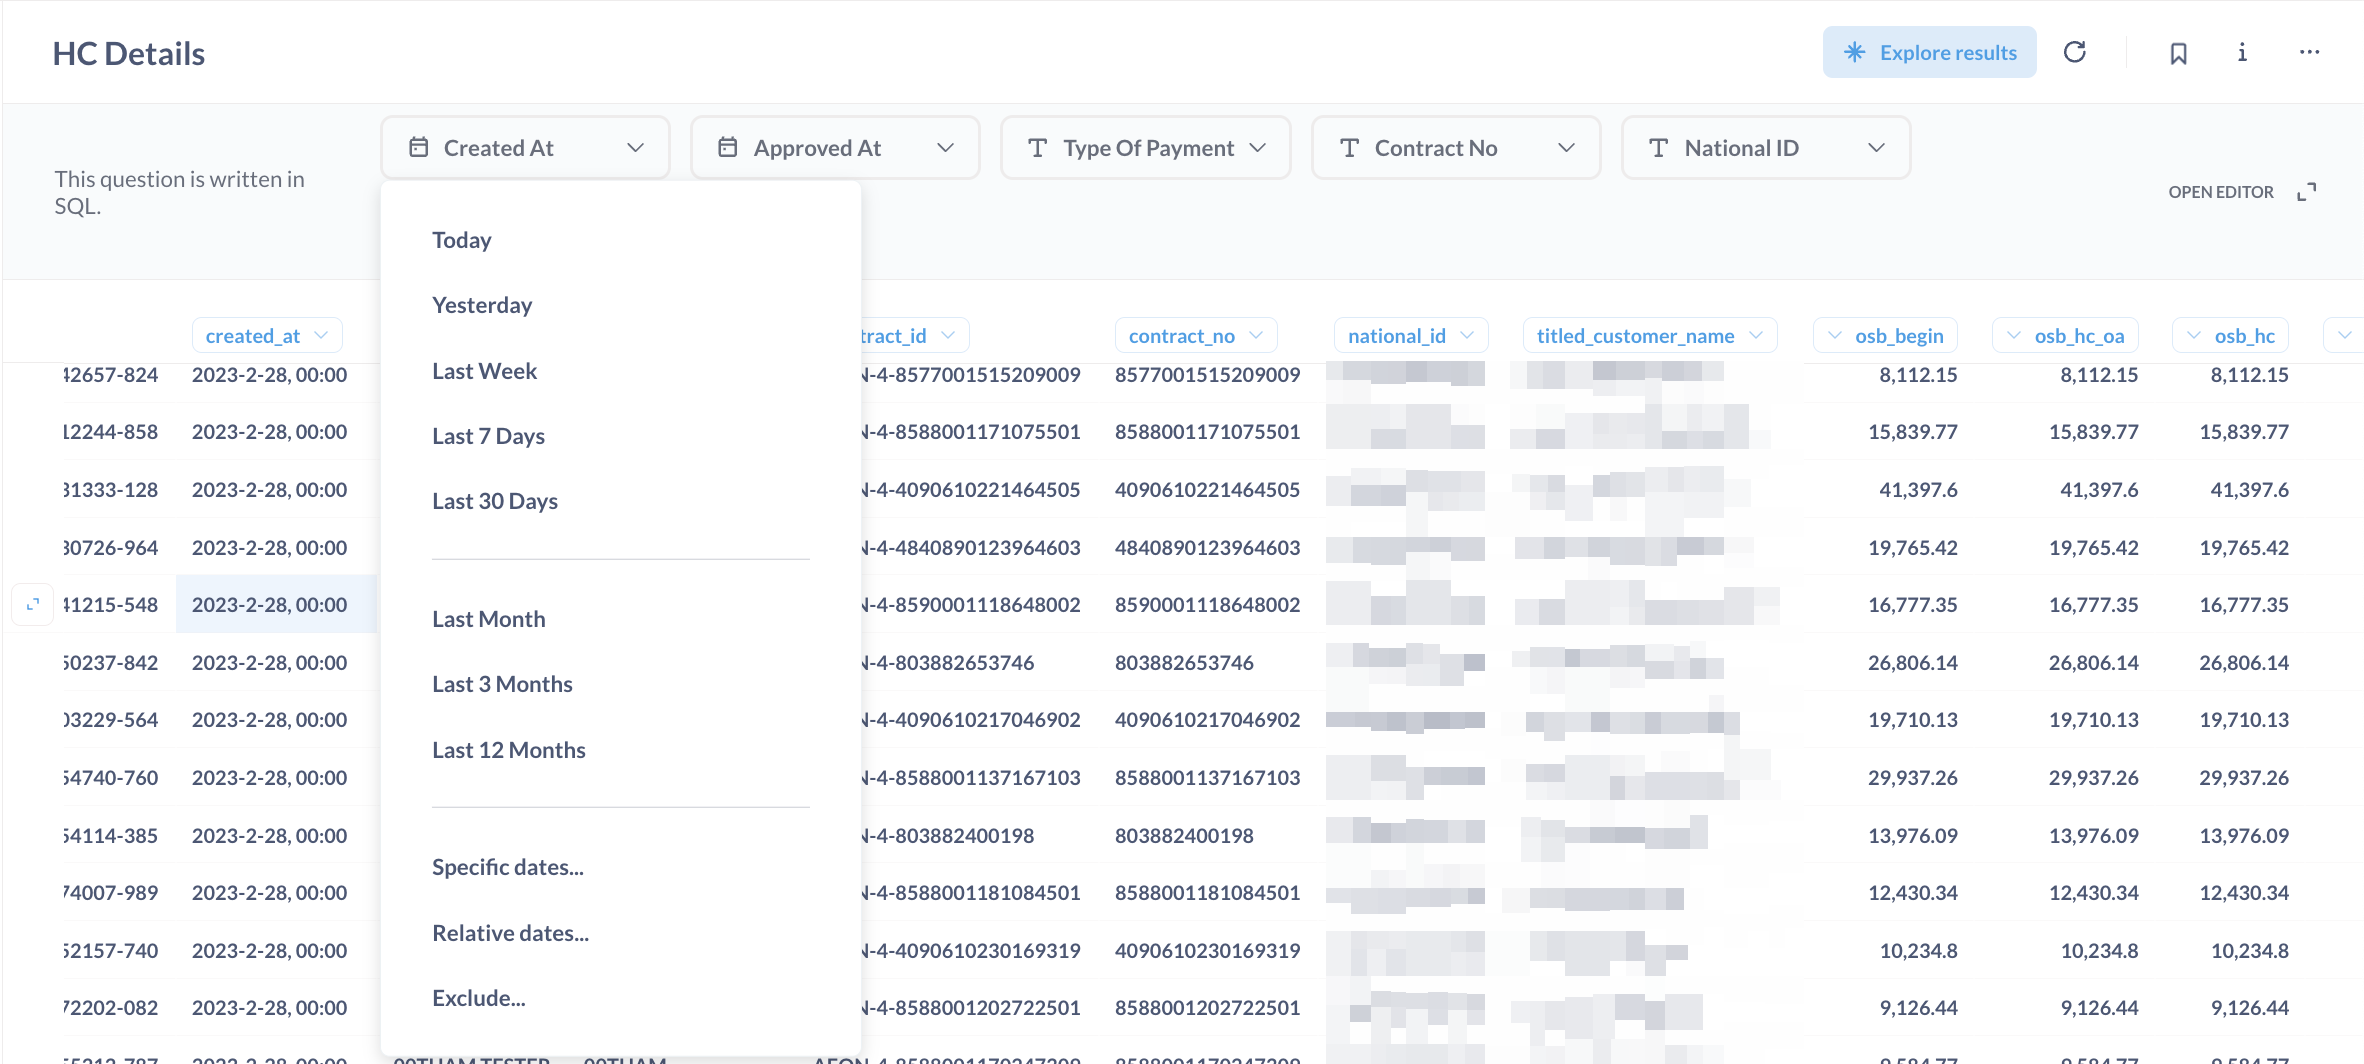Screen dimensions: 2364x1064
Task: Click the osb_hc_oa column header
Action: (x=2065, y=336)
